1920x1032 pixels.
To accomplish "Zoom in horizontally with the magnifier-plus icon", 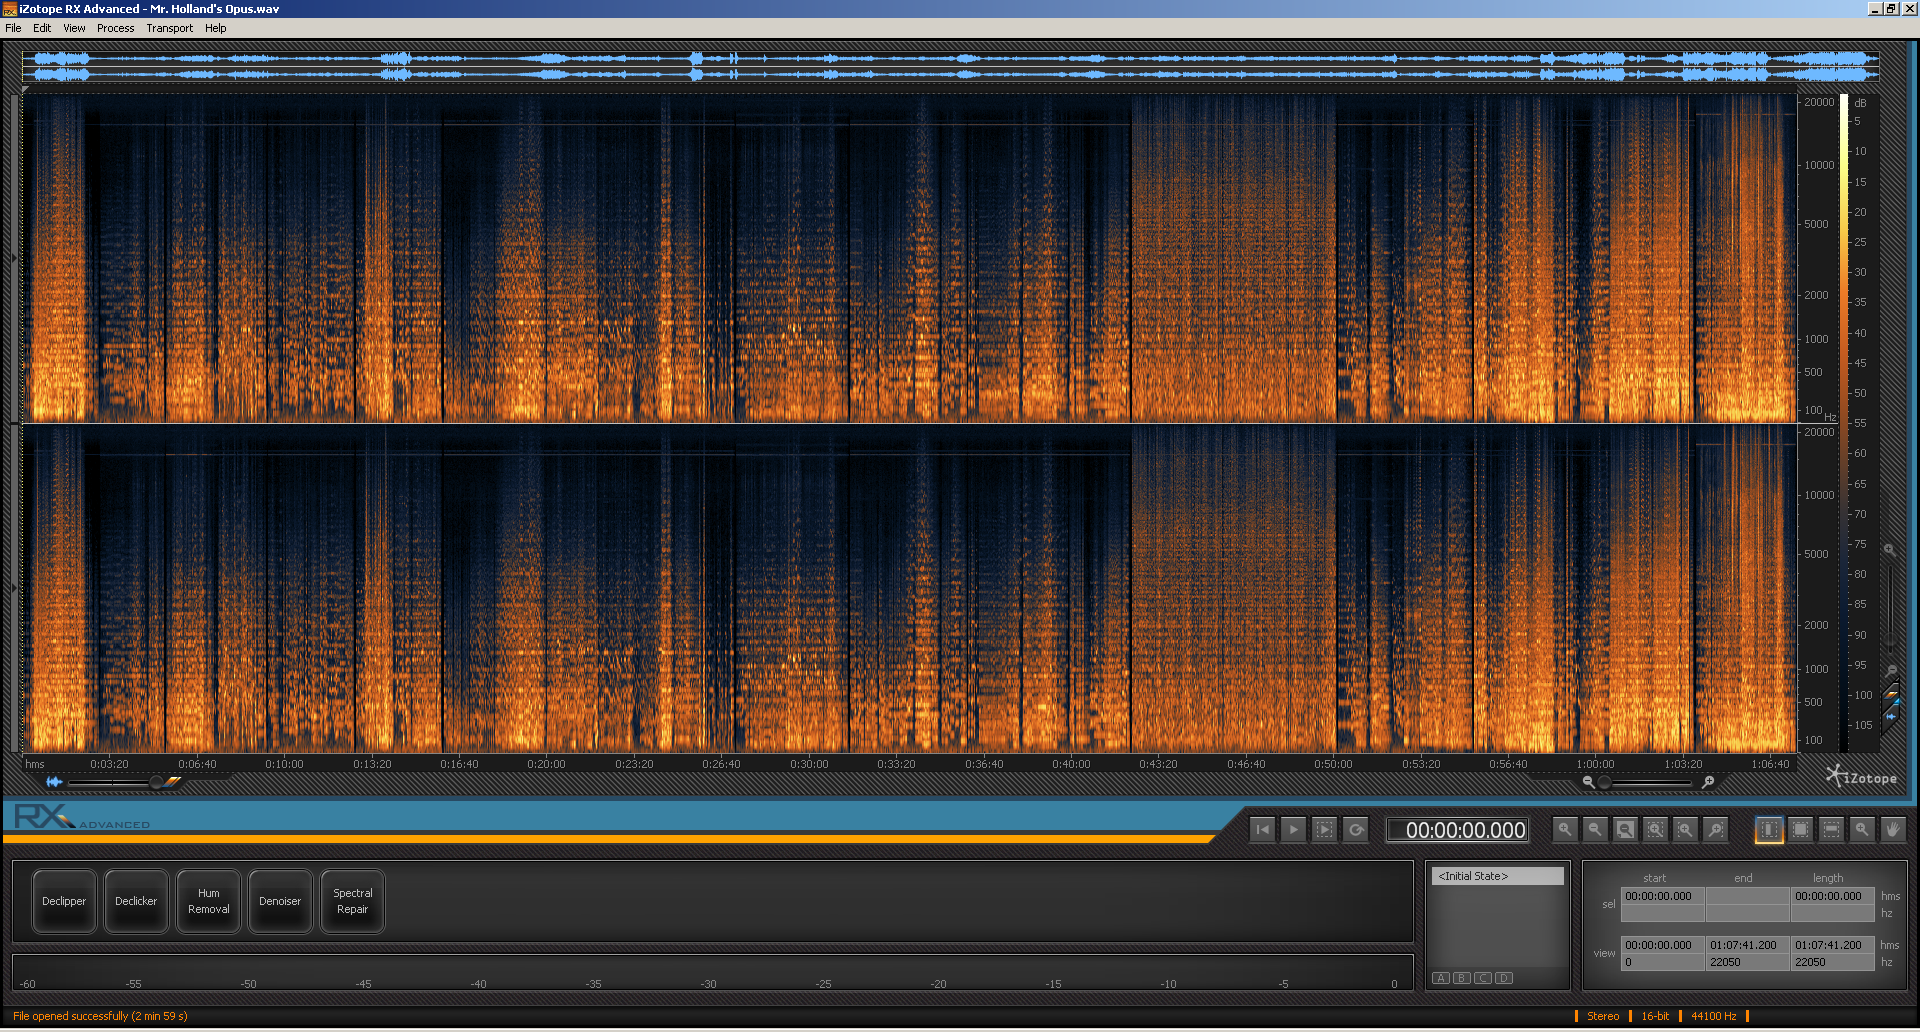I will (1565, 829).
